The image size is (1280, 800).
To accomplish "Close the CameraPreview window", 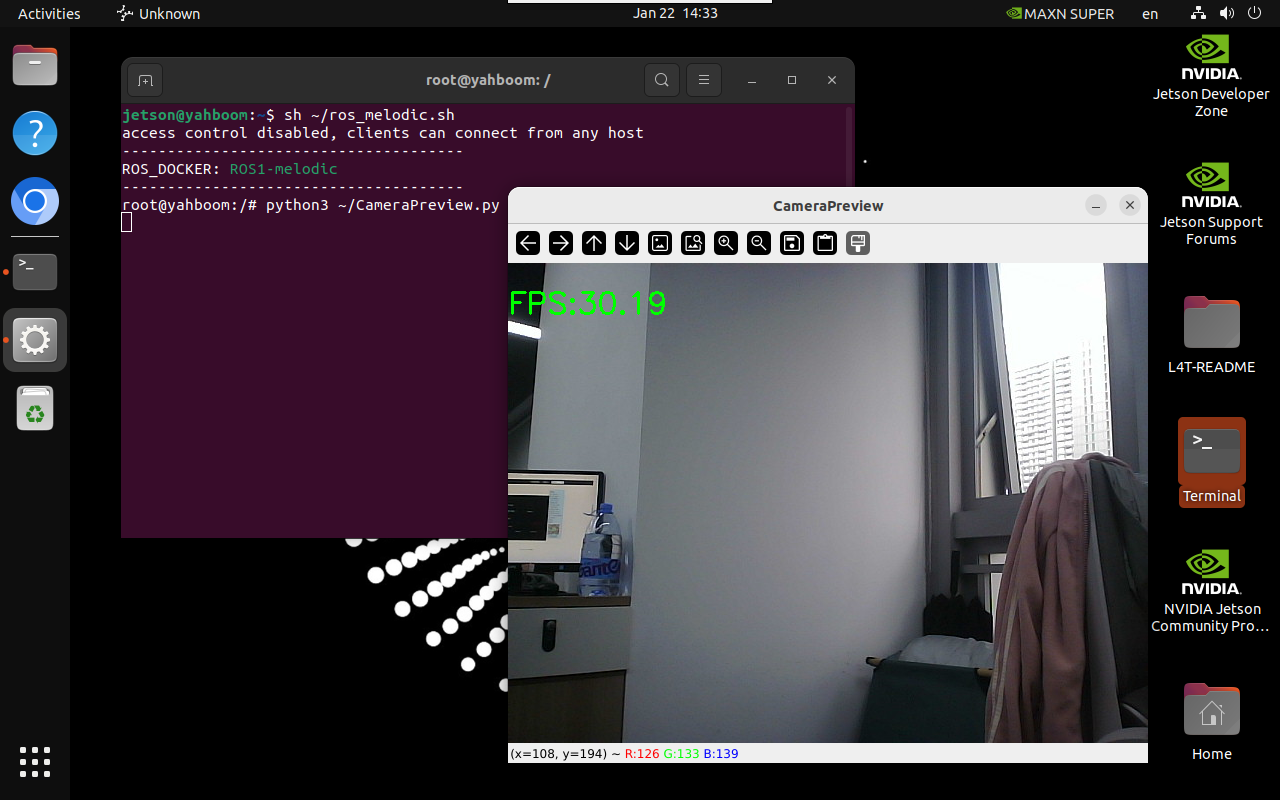I will point(1130,206).
